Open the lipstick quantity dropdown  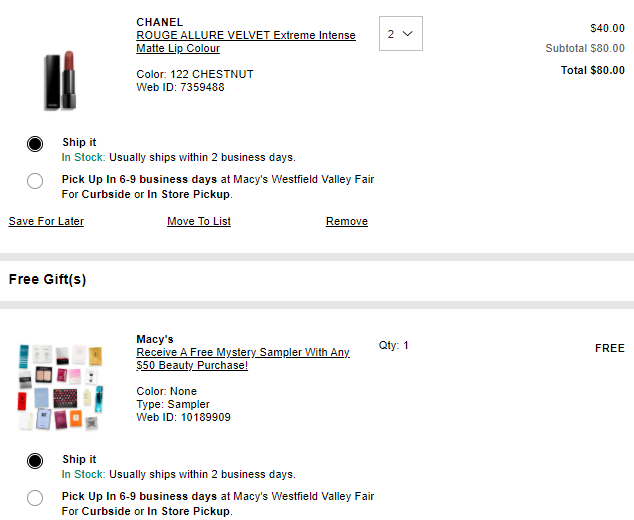[x=401, y=34]
